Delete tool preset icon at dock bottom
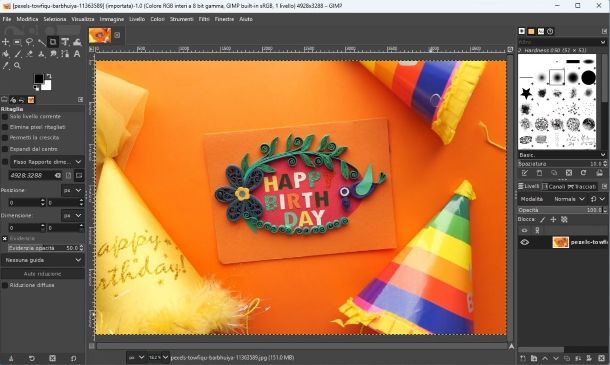This screenshot has height=365, width=610. [53, 358]
